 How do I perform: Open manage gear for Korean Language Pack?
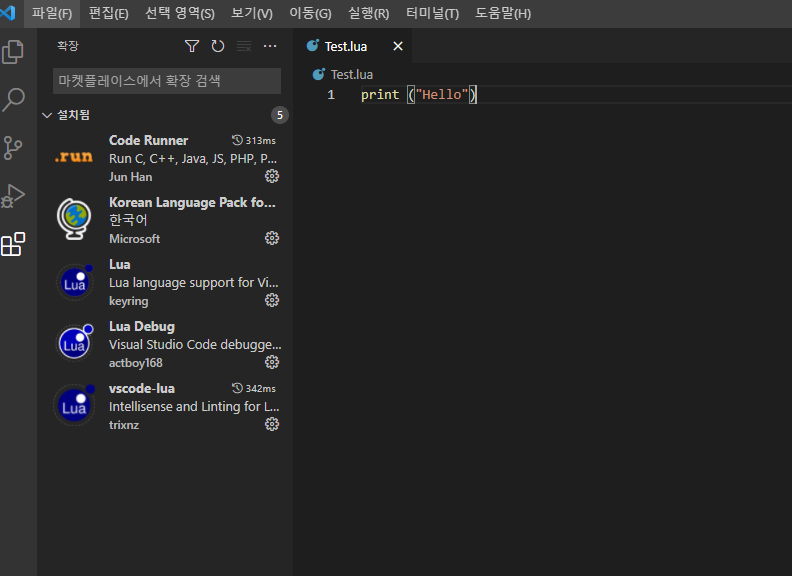coord(272,238)
